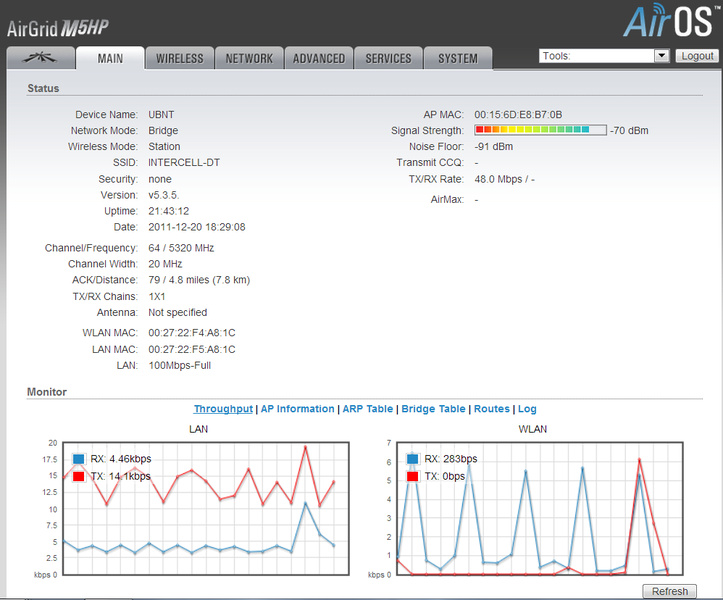
Task: Click the LAN throughput graph
Action: pyautogui.click(x=206, y=509)
